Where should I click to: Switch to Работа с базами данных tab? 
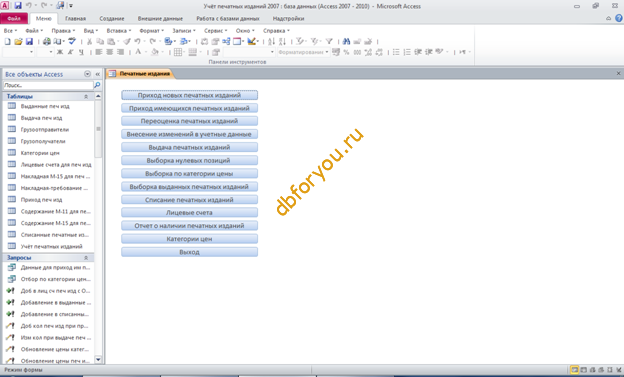228,18
